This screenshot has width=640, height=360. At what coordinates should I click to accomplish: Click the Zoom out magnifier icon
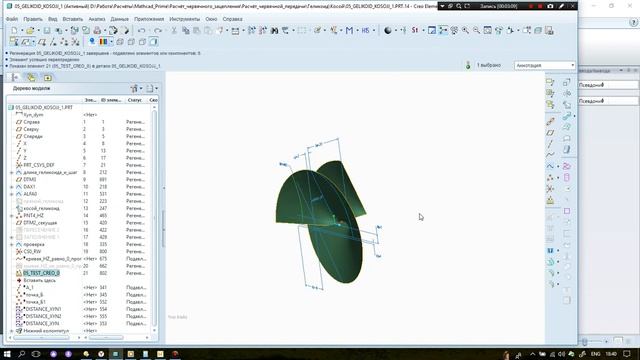(476, 30)
